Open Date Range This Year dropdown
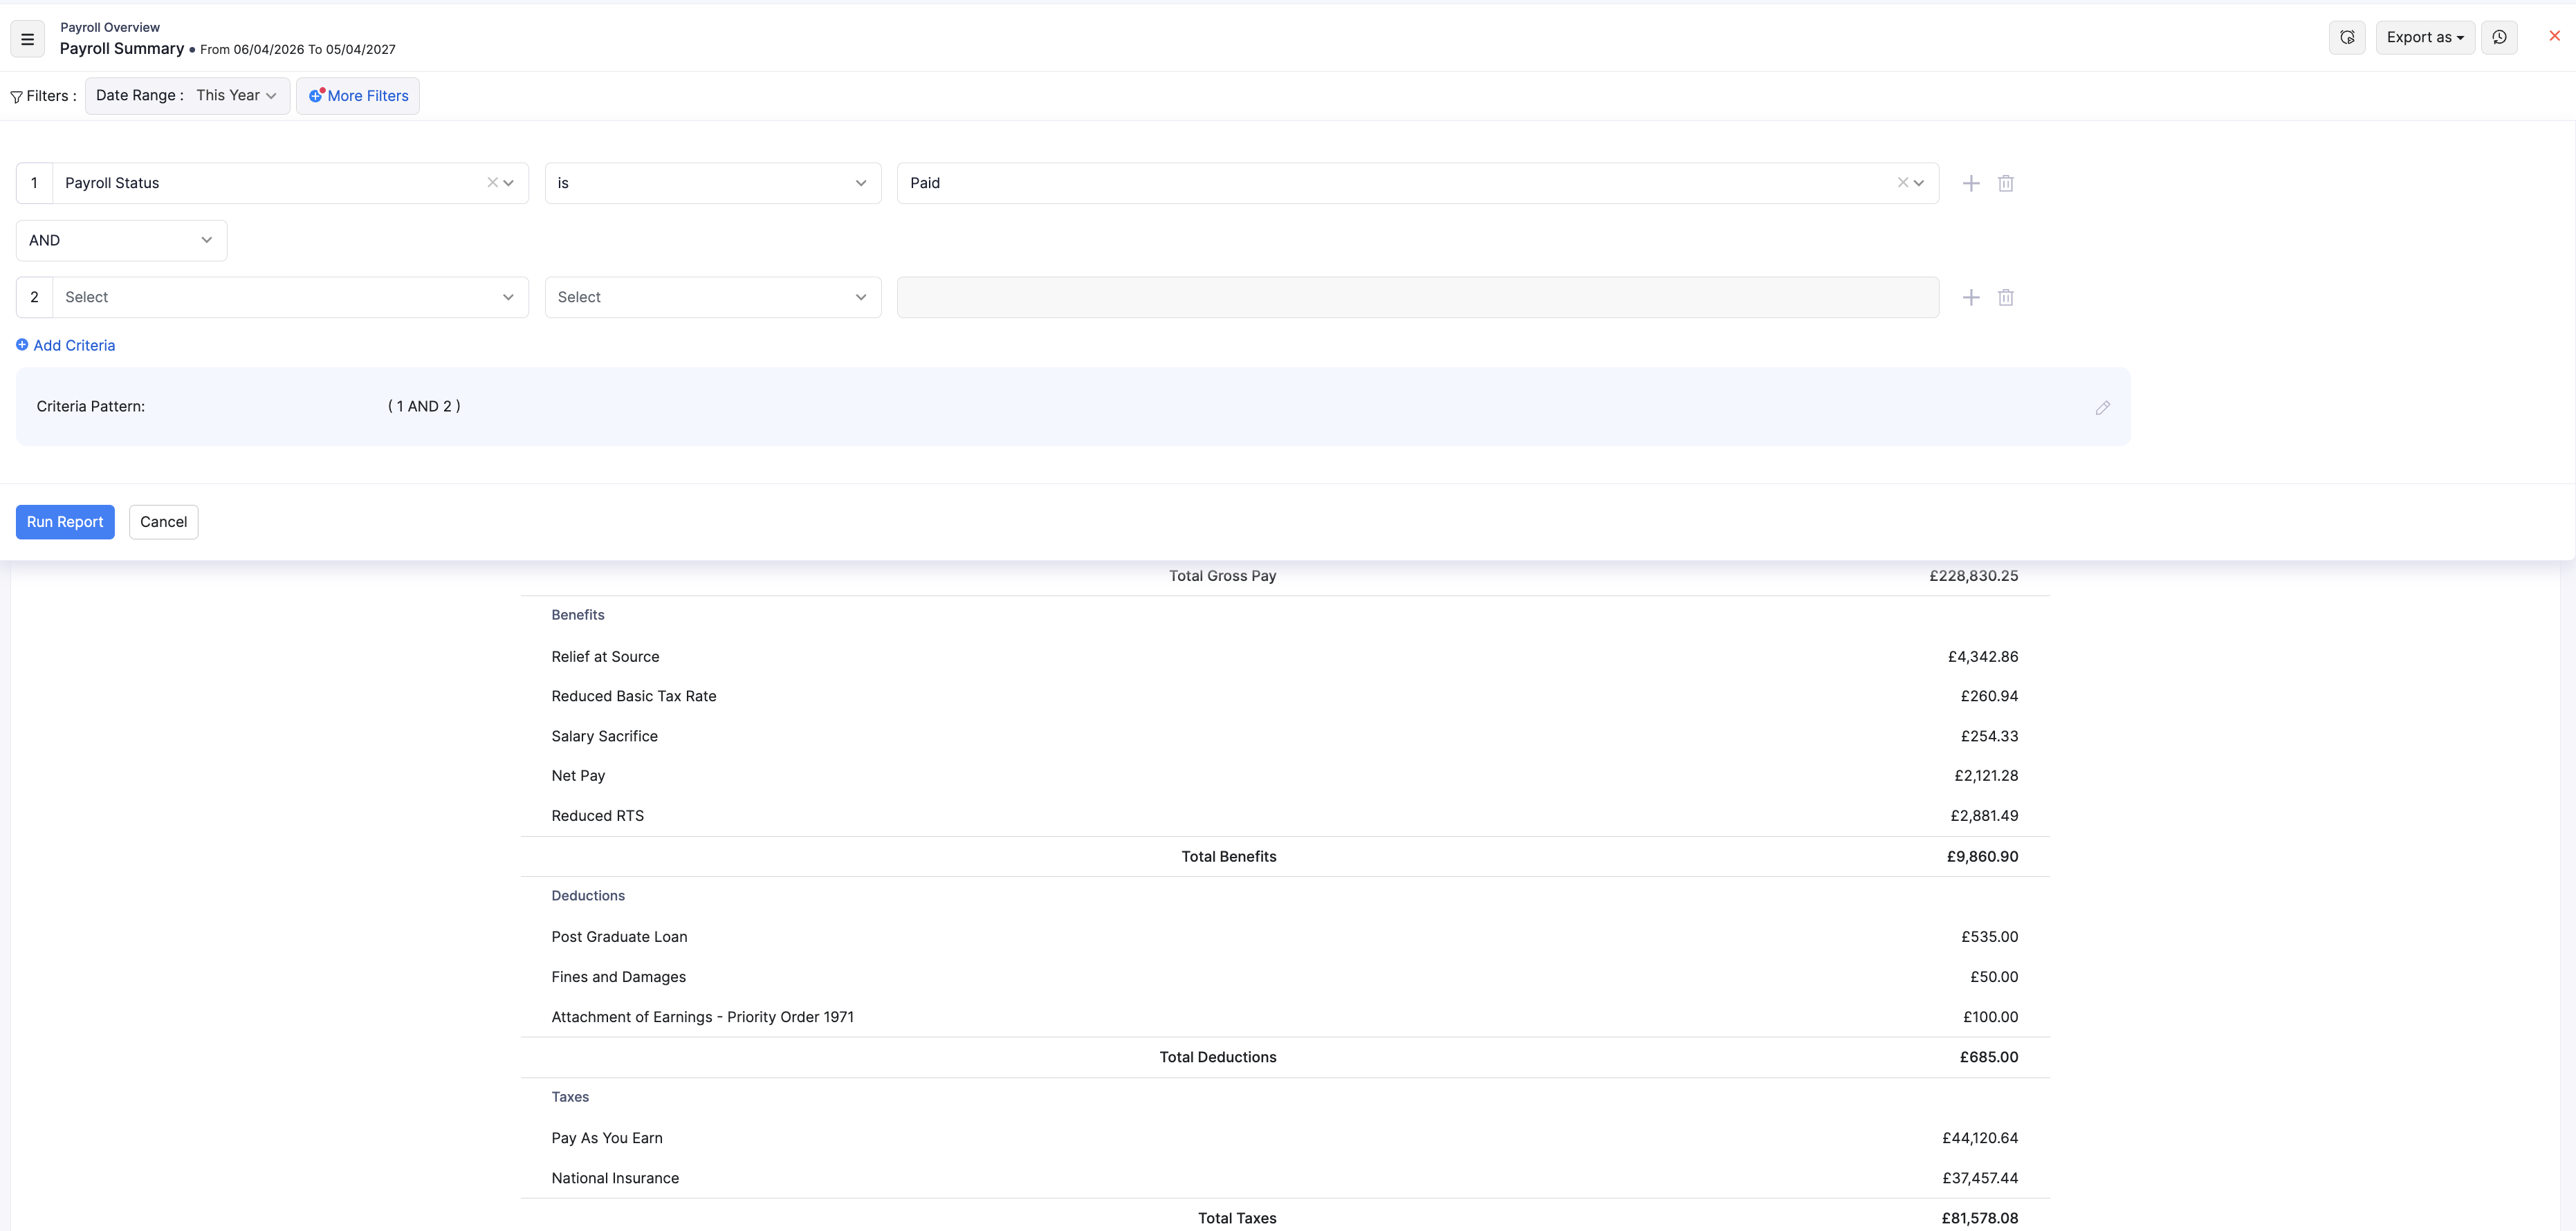This screenshot has height=1231, width=2576. coord(187,96)
